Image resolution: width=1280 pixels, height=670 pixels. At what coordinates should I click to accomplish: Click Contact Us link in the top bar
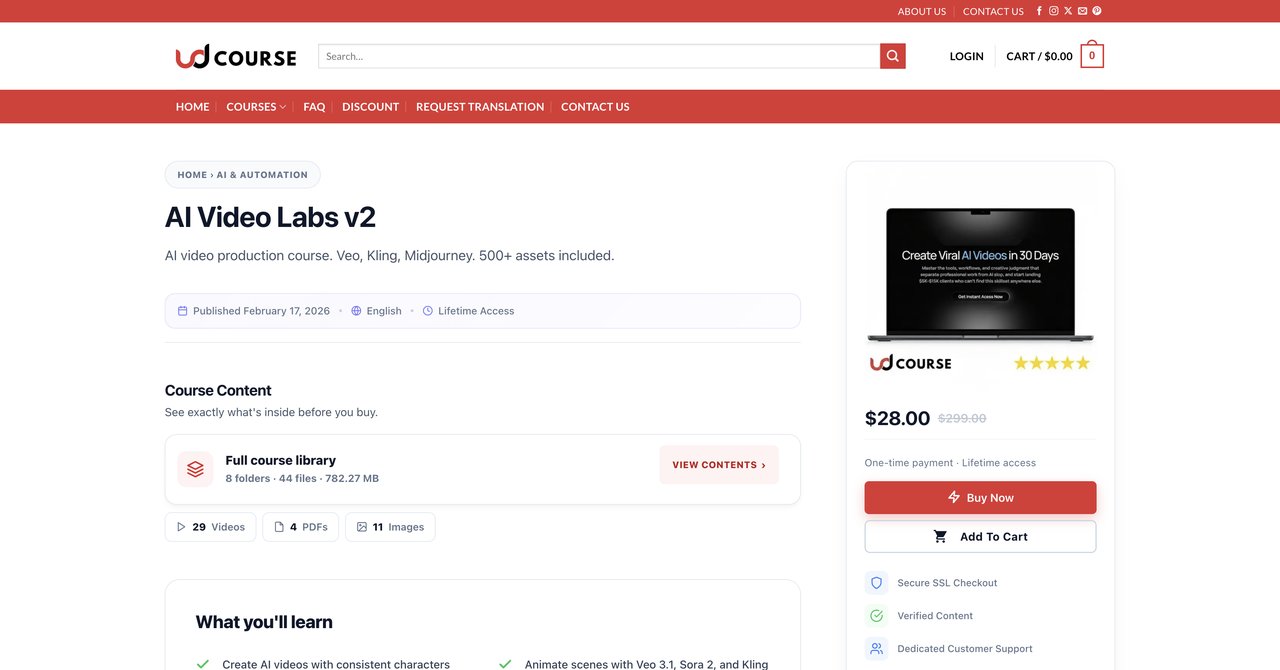[x=993, y=12]
